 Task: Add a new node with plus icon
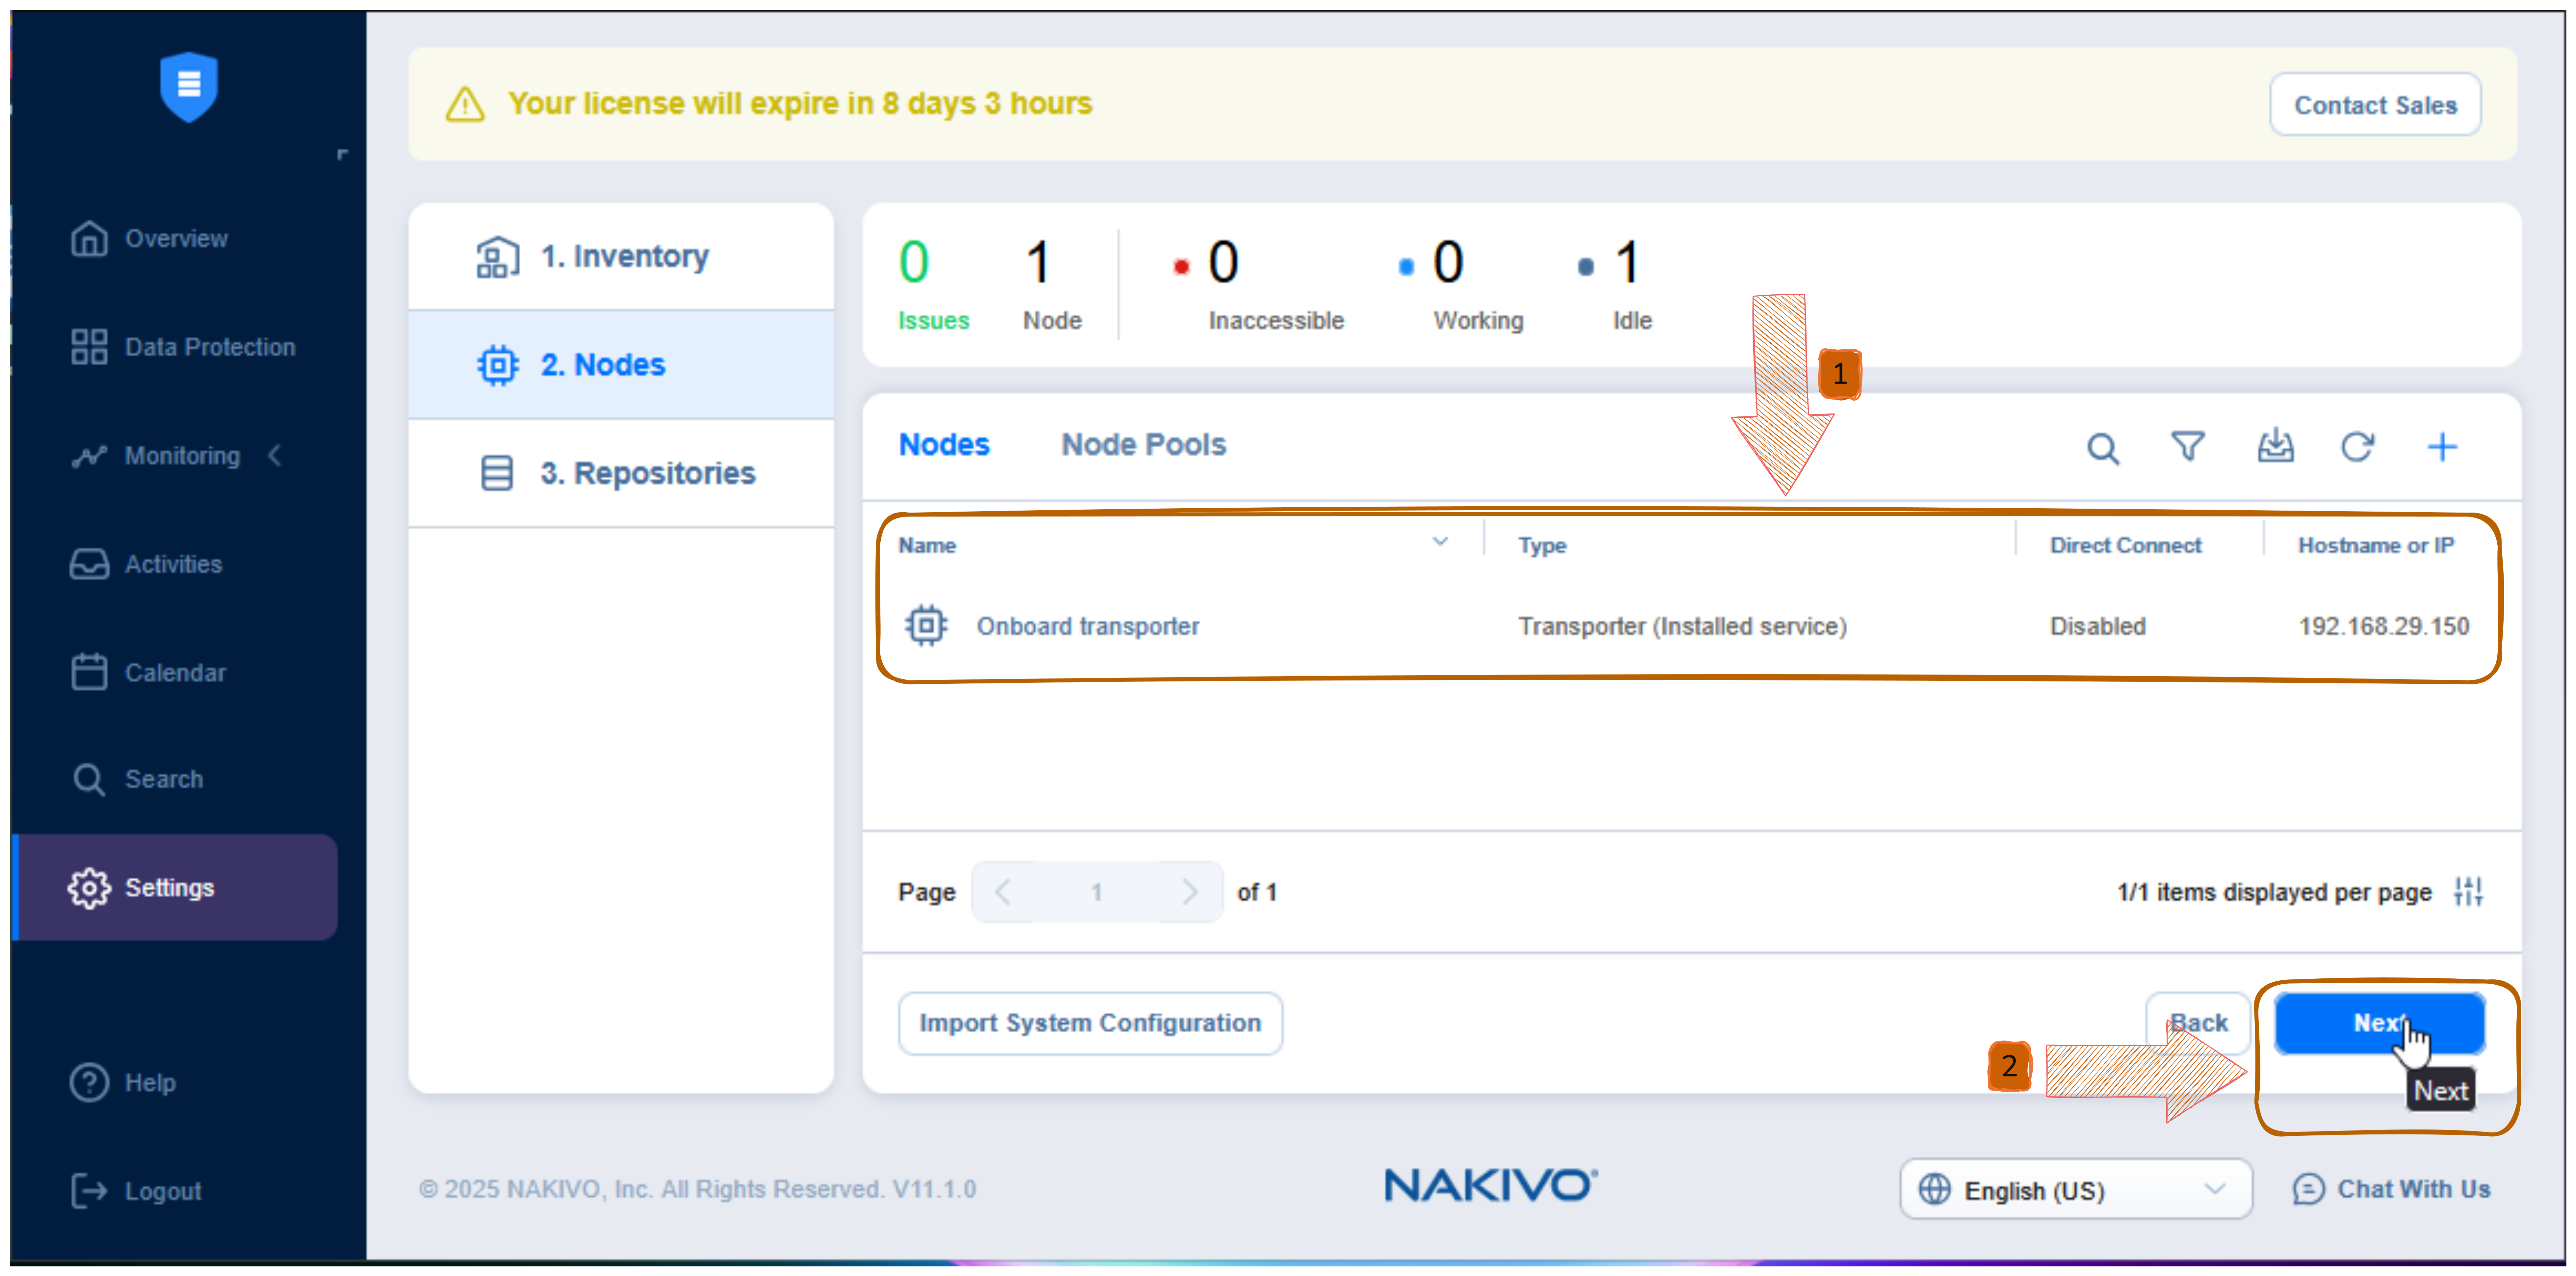click(2442, 447)
